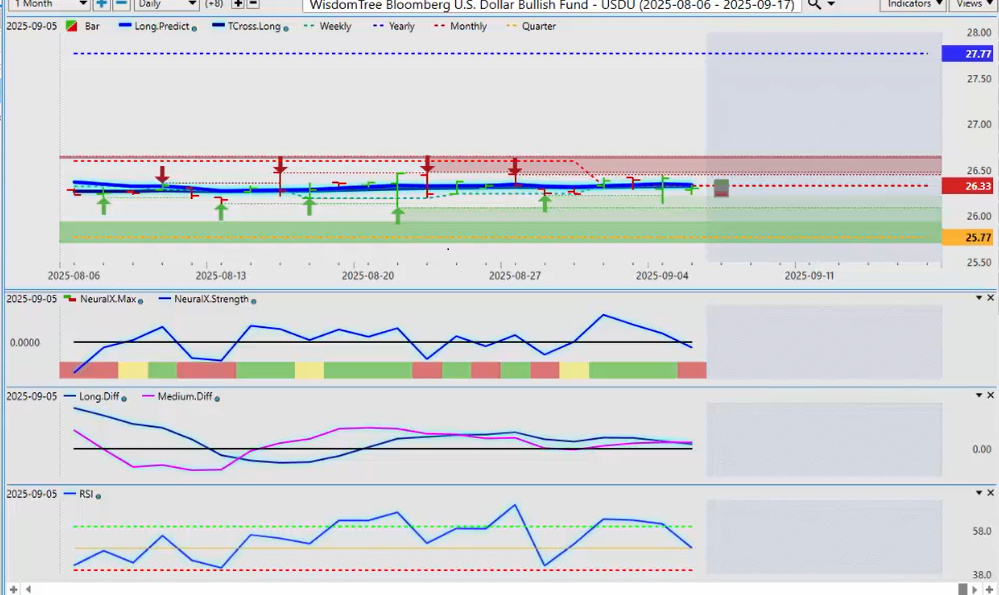The image size is (999, 595).
Task: Open the 1 Month timeframe dropdown
Action: point(47,4)
